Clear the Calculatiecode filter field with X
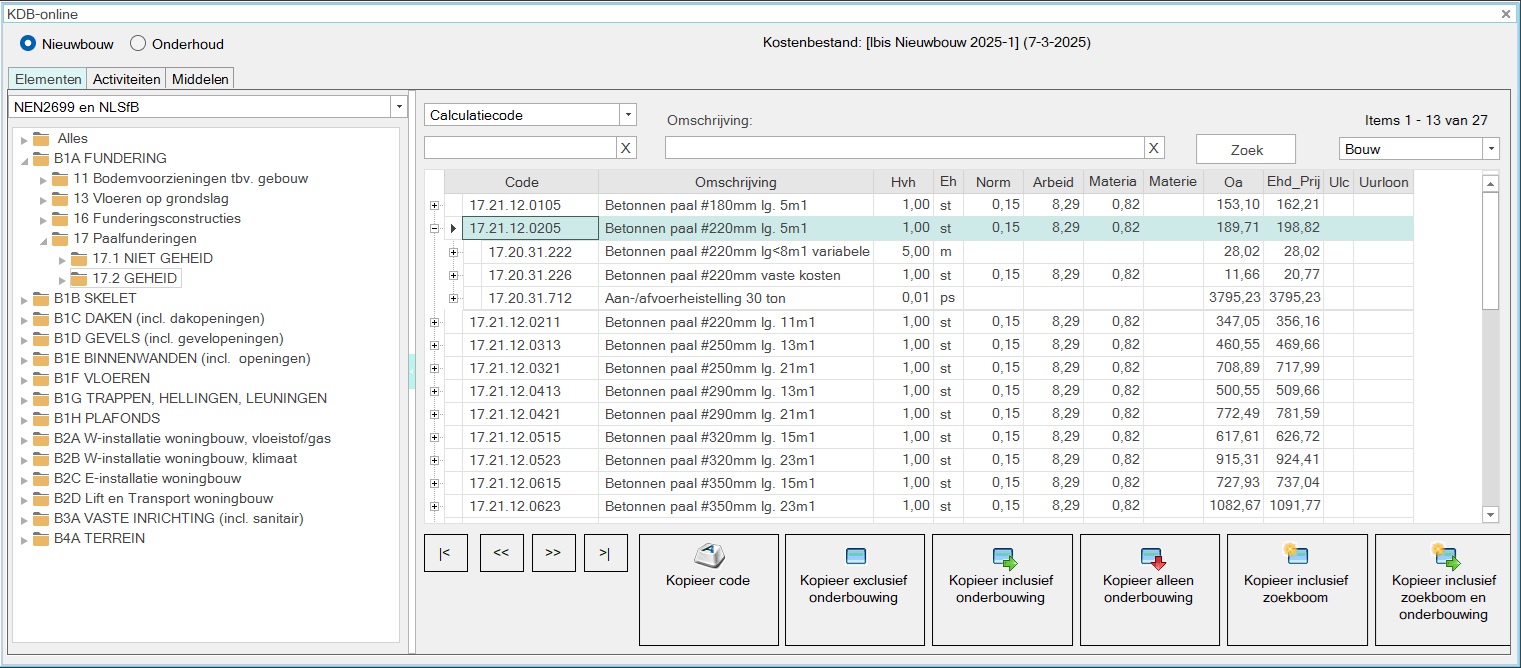The height and width of the screenshot is (668, 1521). [626, 148]
